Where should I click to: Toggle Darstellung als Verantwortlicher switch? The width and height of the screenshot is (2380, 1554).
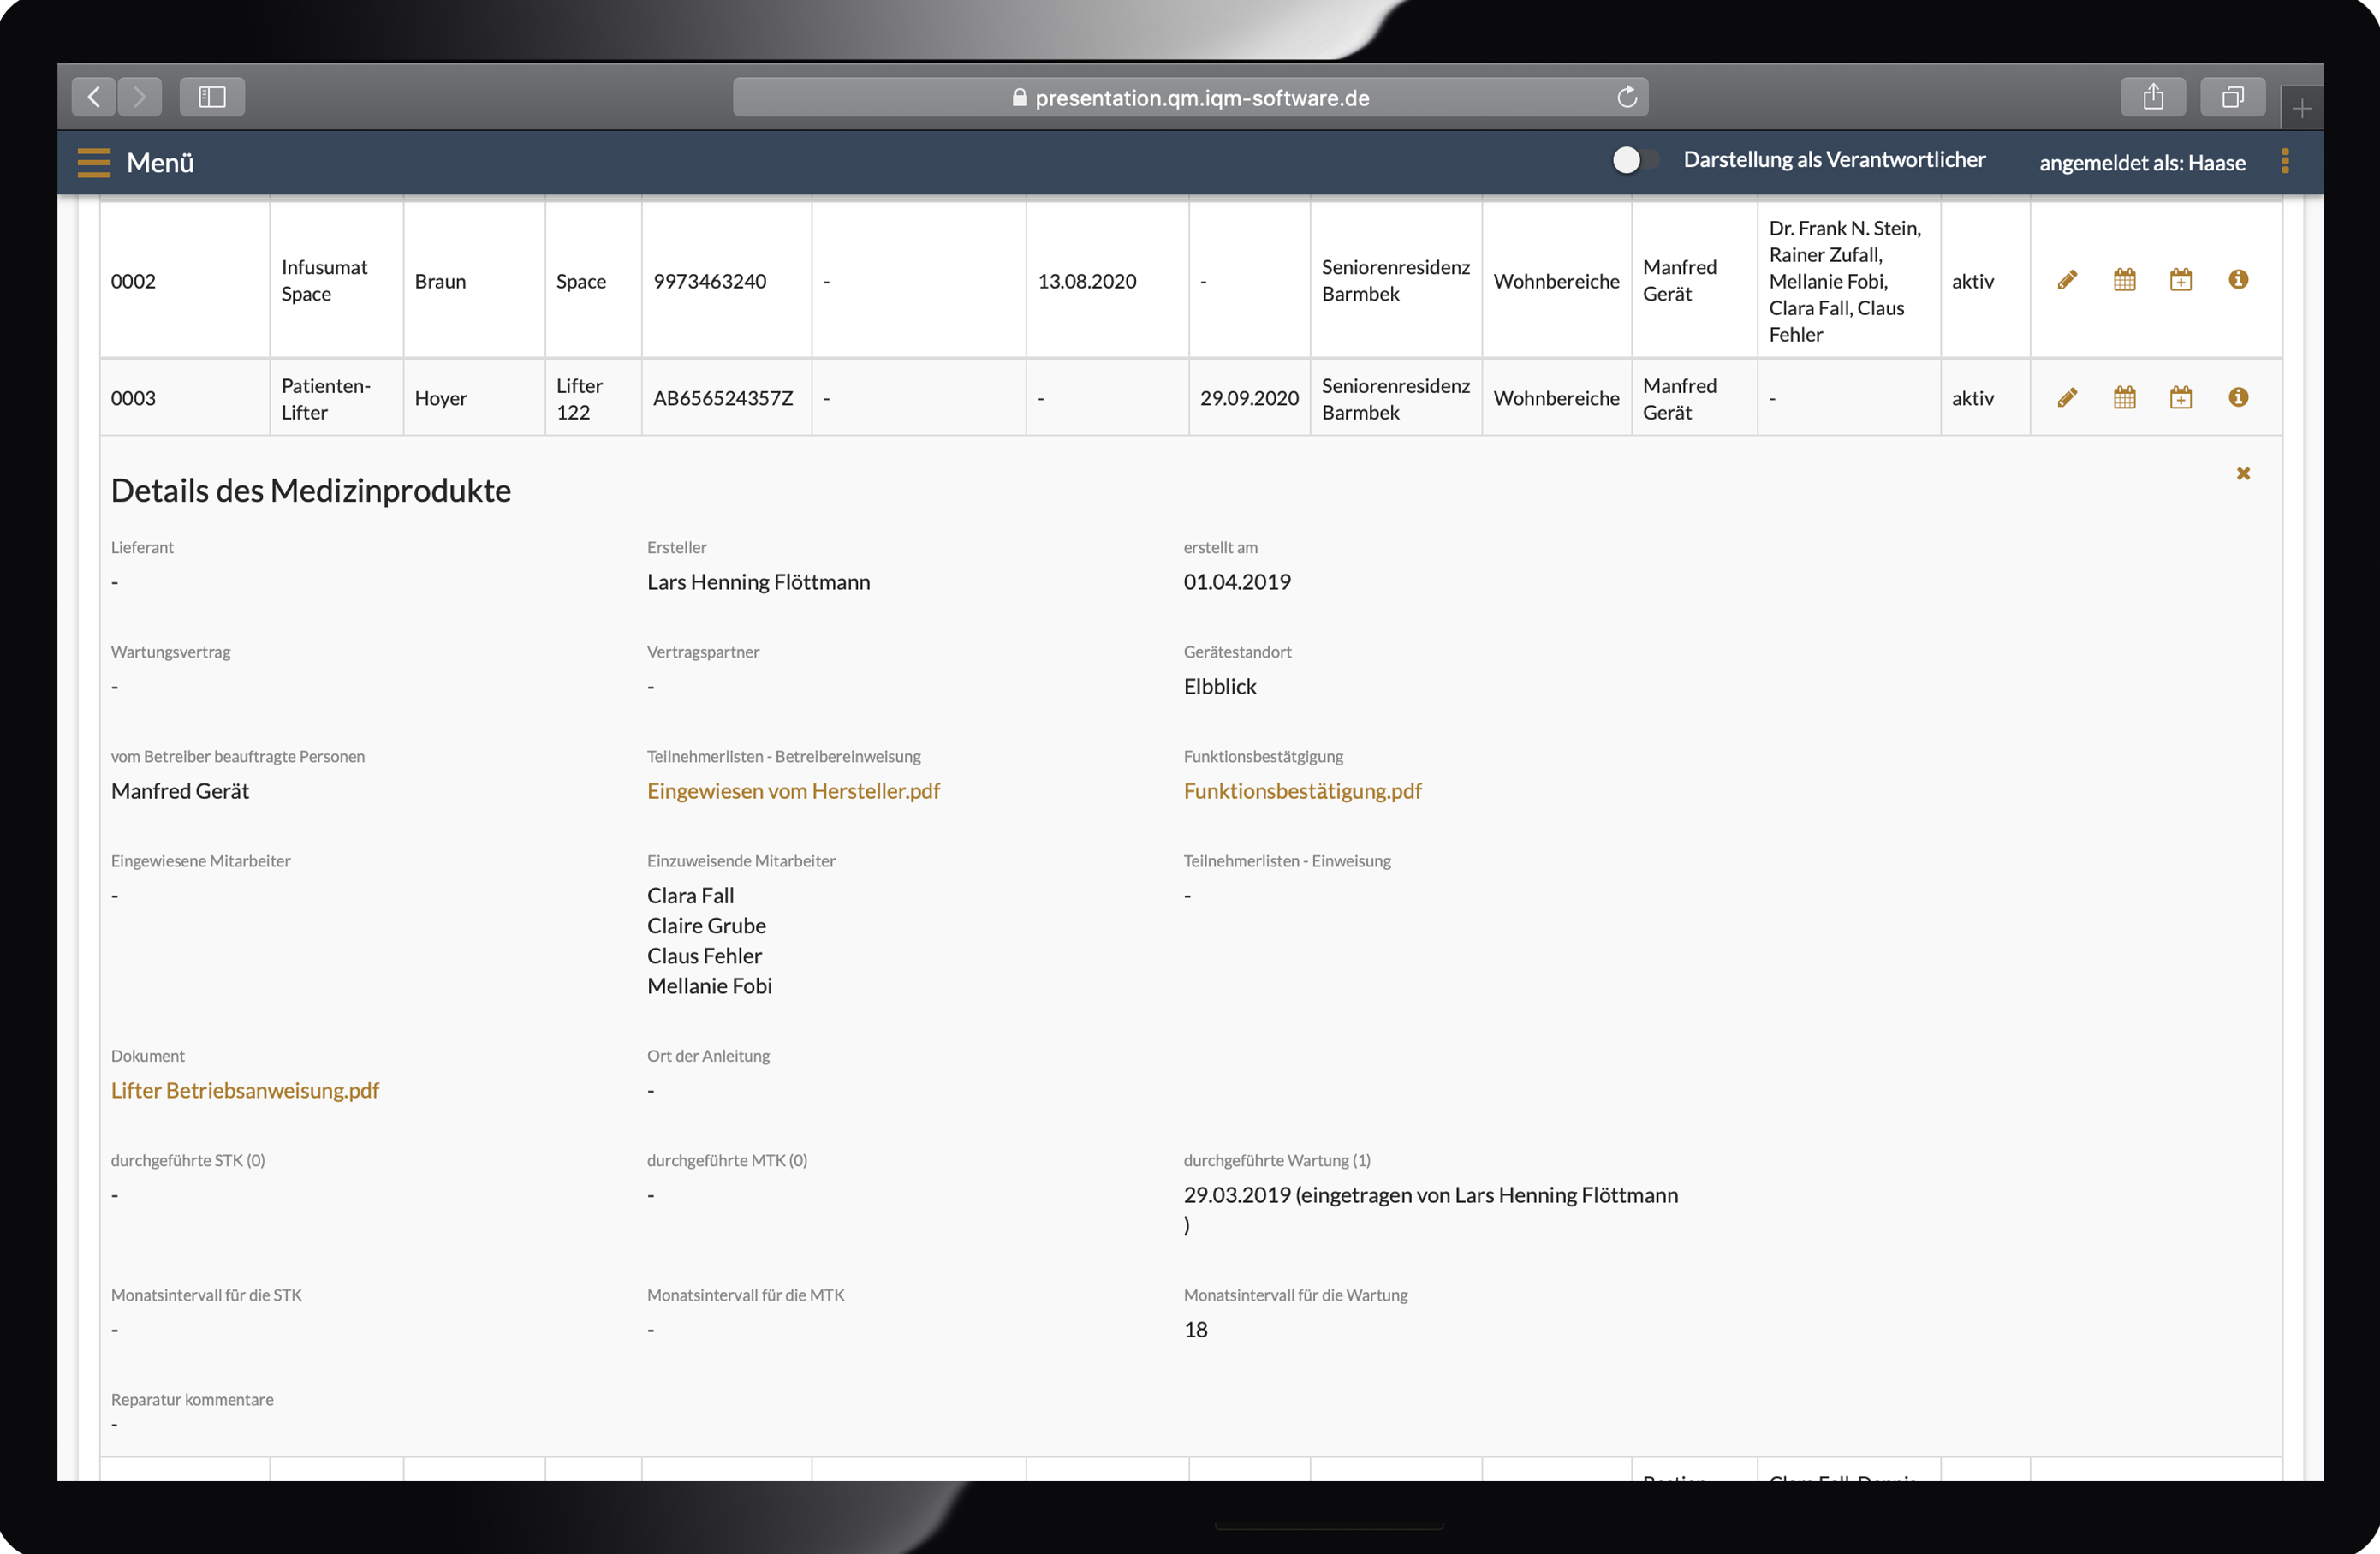[1634, 160]
